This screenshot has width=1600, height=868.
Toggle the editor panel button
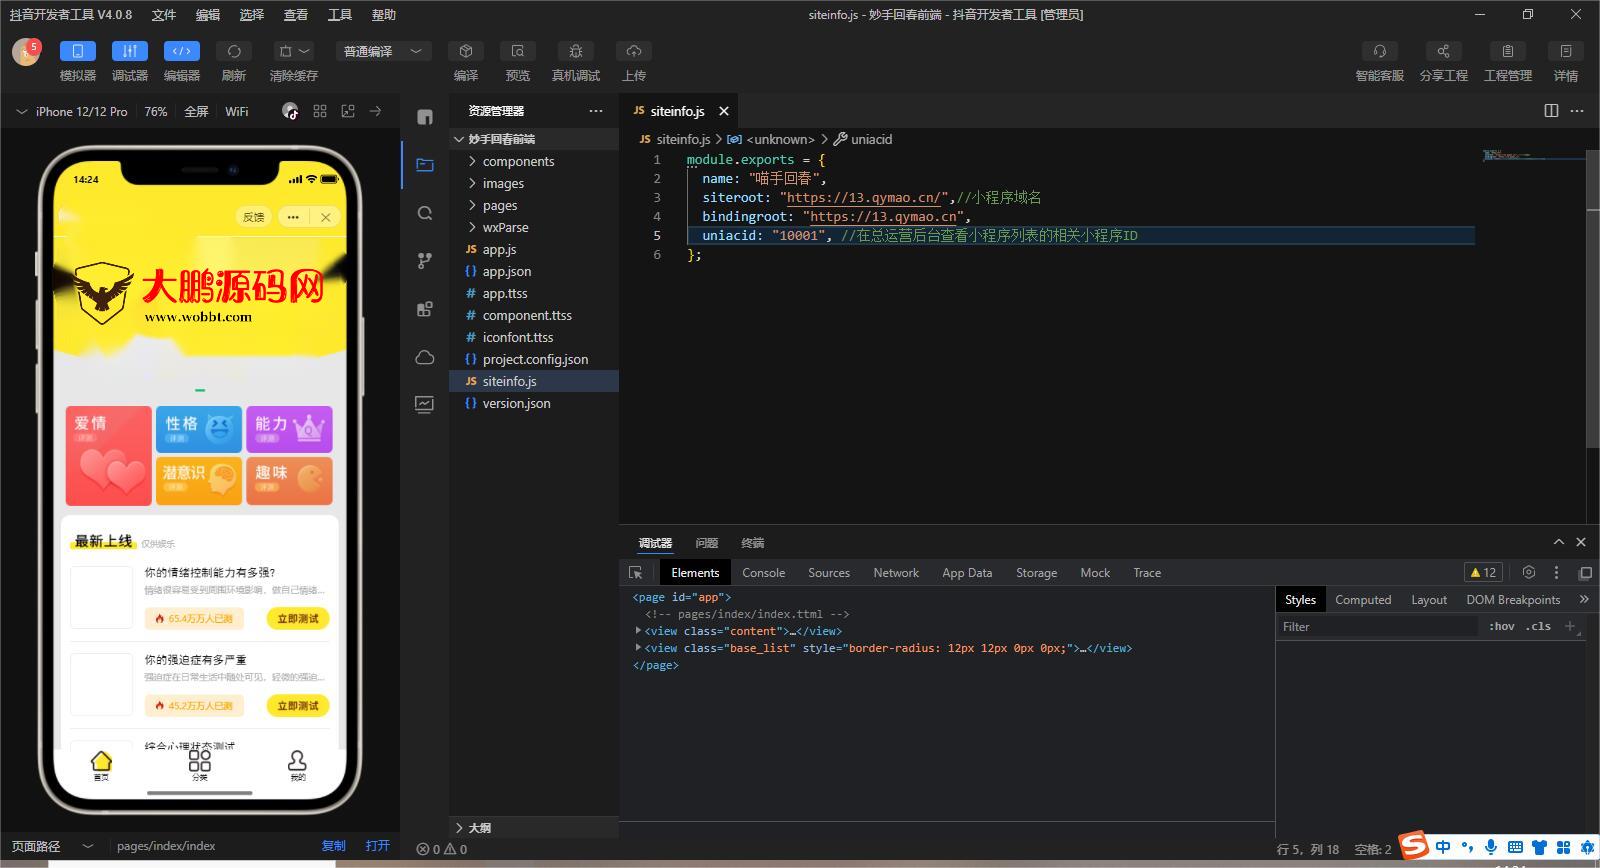pyautogui.click(x=182, y=51)
